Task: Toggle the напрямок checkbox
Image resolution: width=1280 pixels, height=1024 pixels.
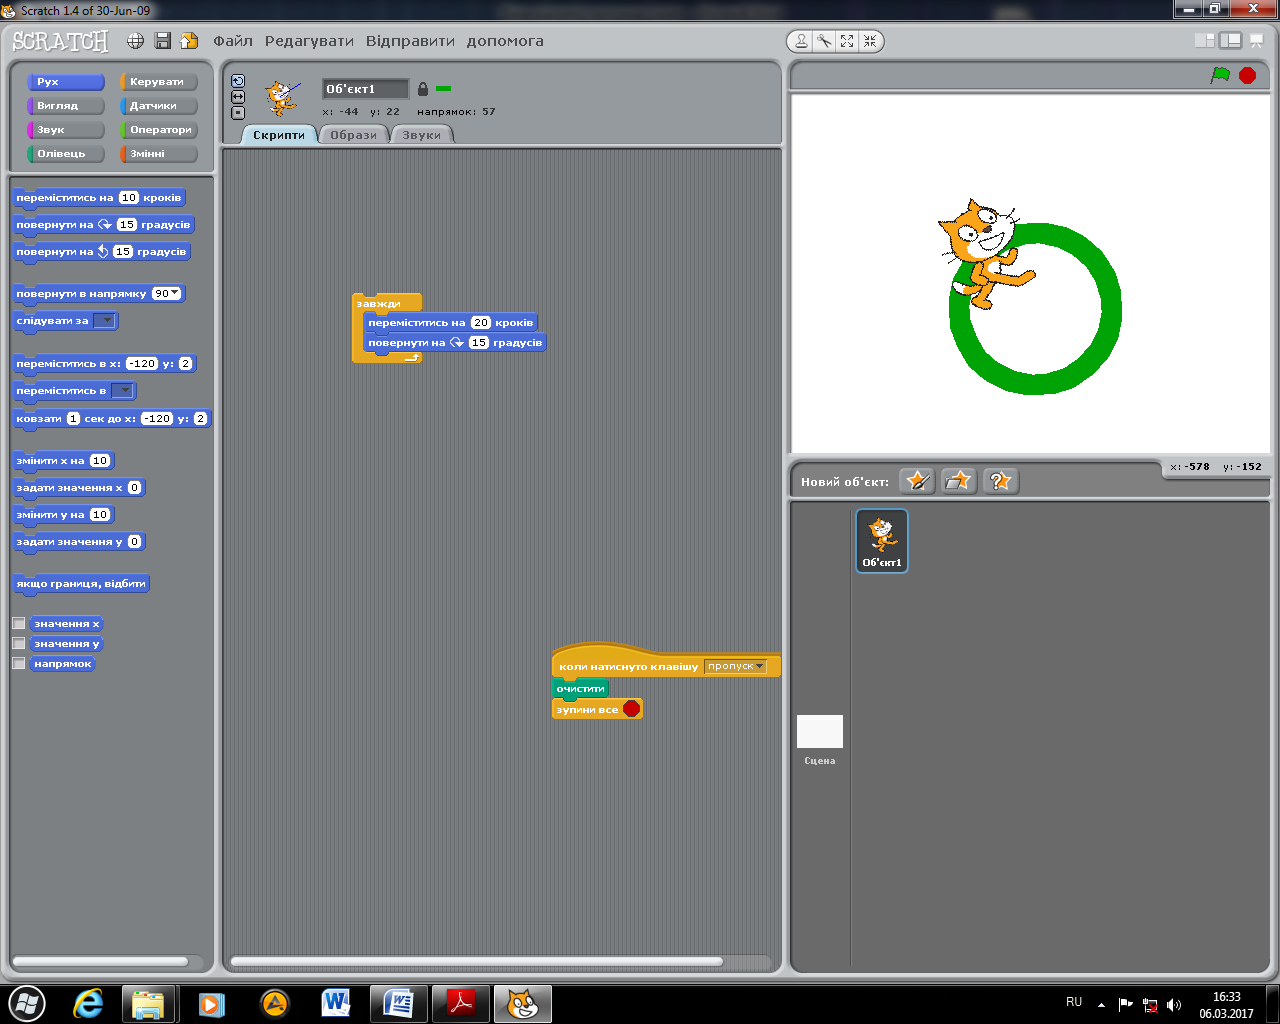Action: point(19,663)
